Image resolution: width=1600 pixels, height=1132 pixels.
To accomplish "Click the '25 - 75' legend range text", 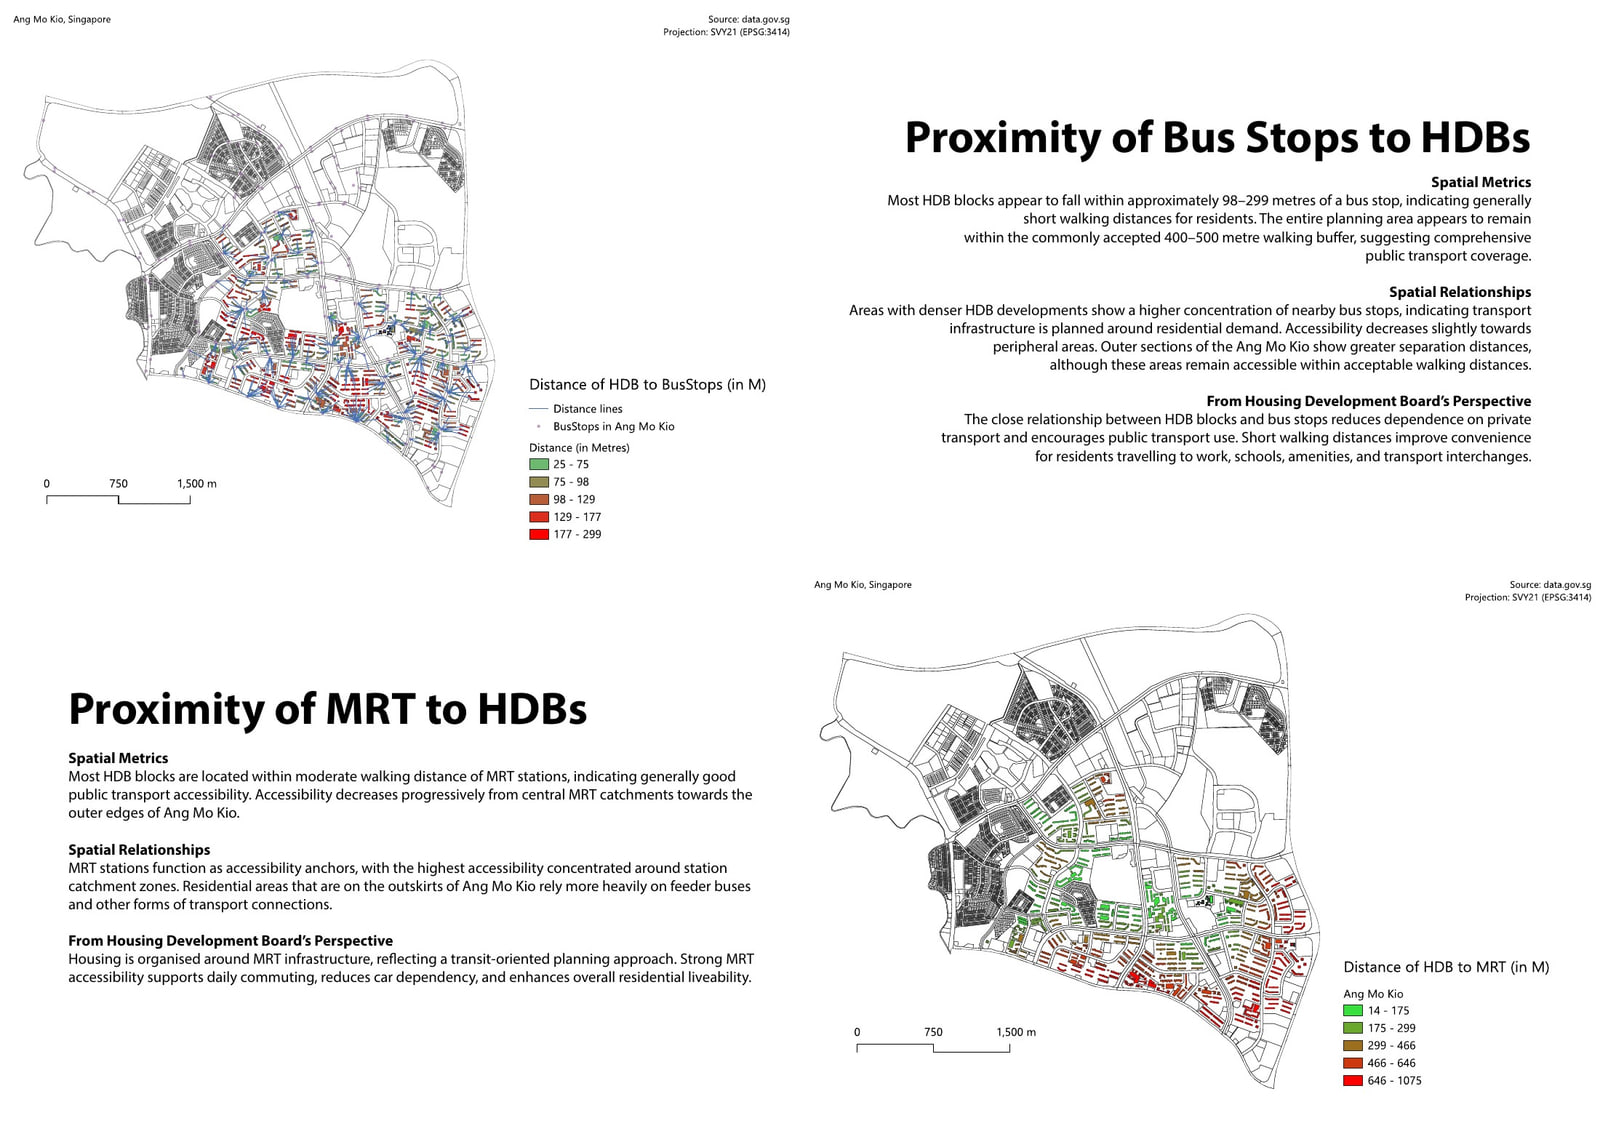I will (x=571, y=464).
